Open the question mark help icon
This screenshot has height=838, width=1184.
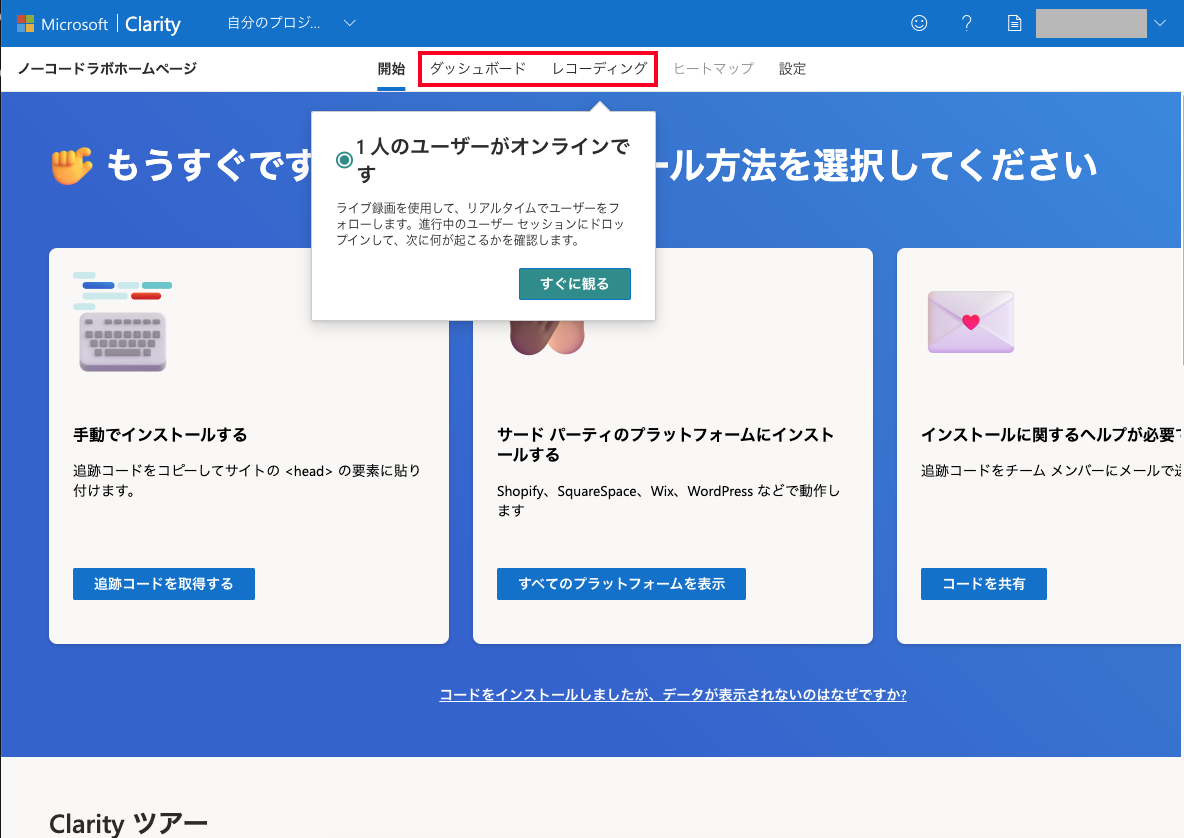click(x=967, y=23)
